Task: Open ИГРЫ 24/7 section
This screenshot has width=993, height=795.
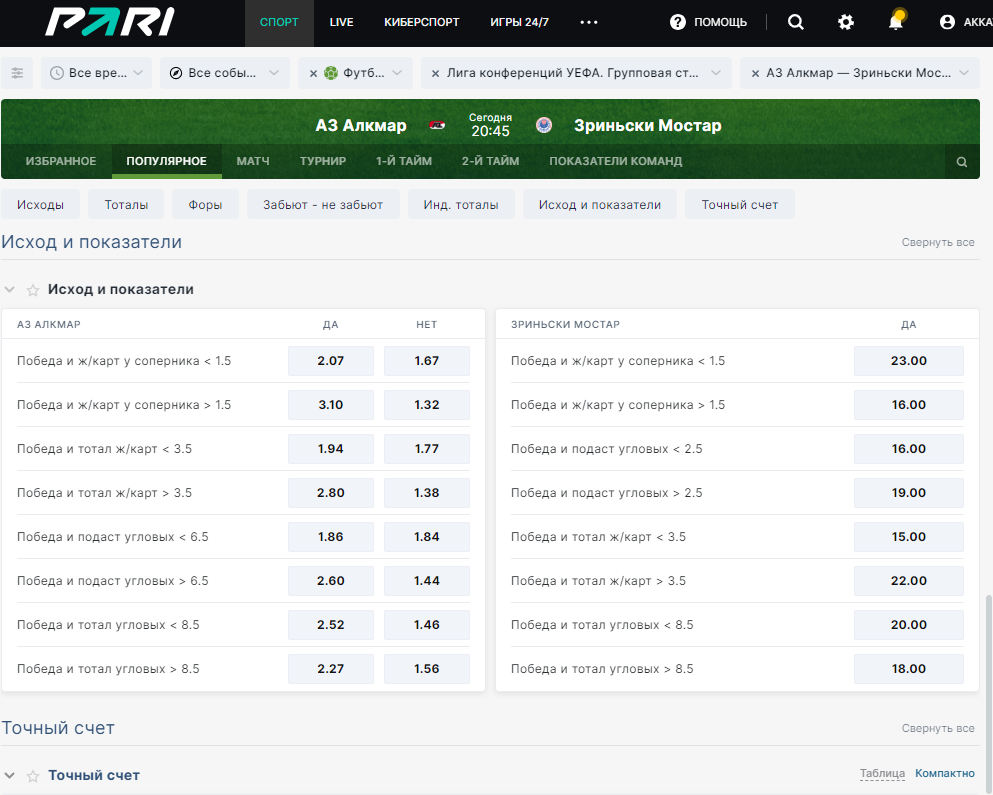Action: point(519,22)
